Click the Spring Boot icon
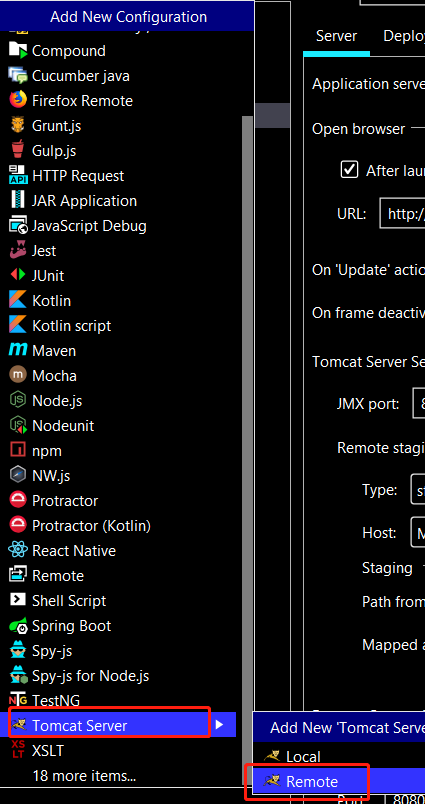Viewport: 425px width, 804px height. [18, 626]
